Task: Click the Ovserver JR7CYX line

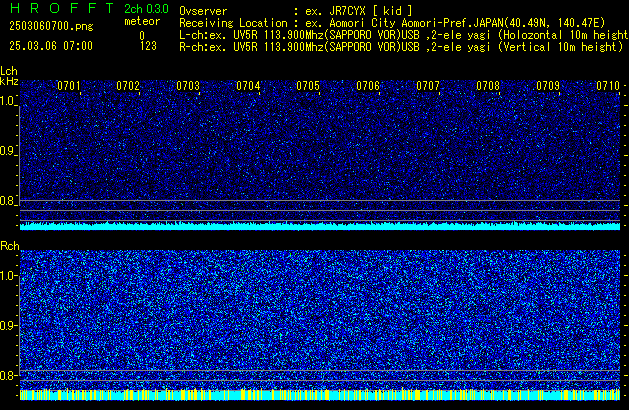Action: [296, 11]
